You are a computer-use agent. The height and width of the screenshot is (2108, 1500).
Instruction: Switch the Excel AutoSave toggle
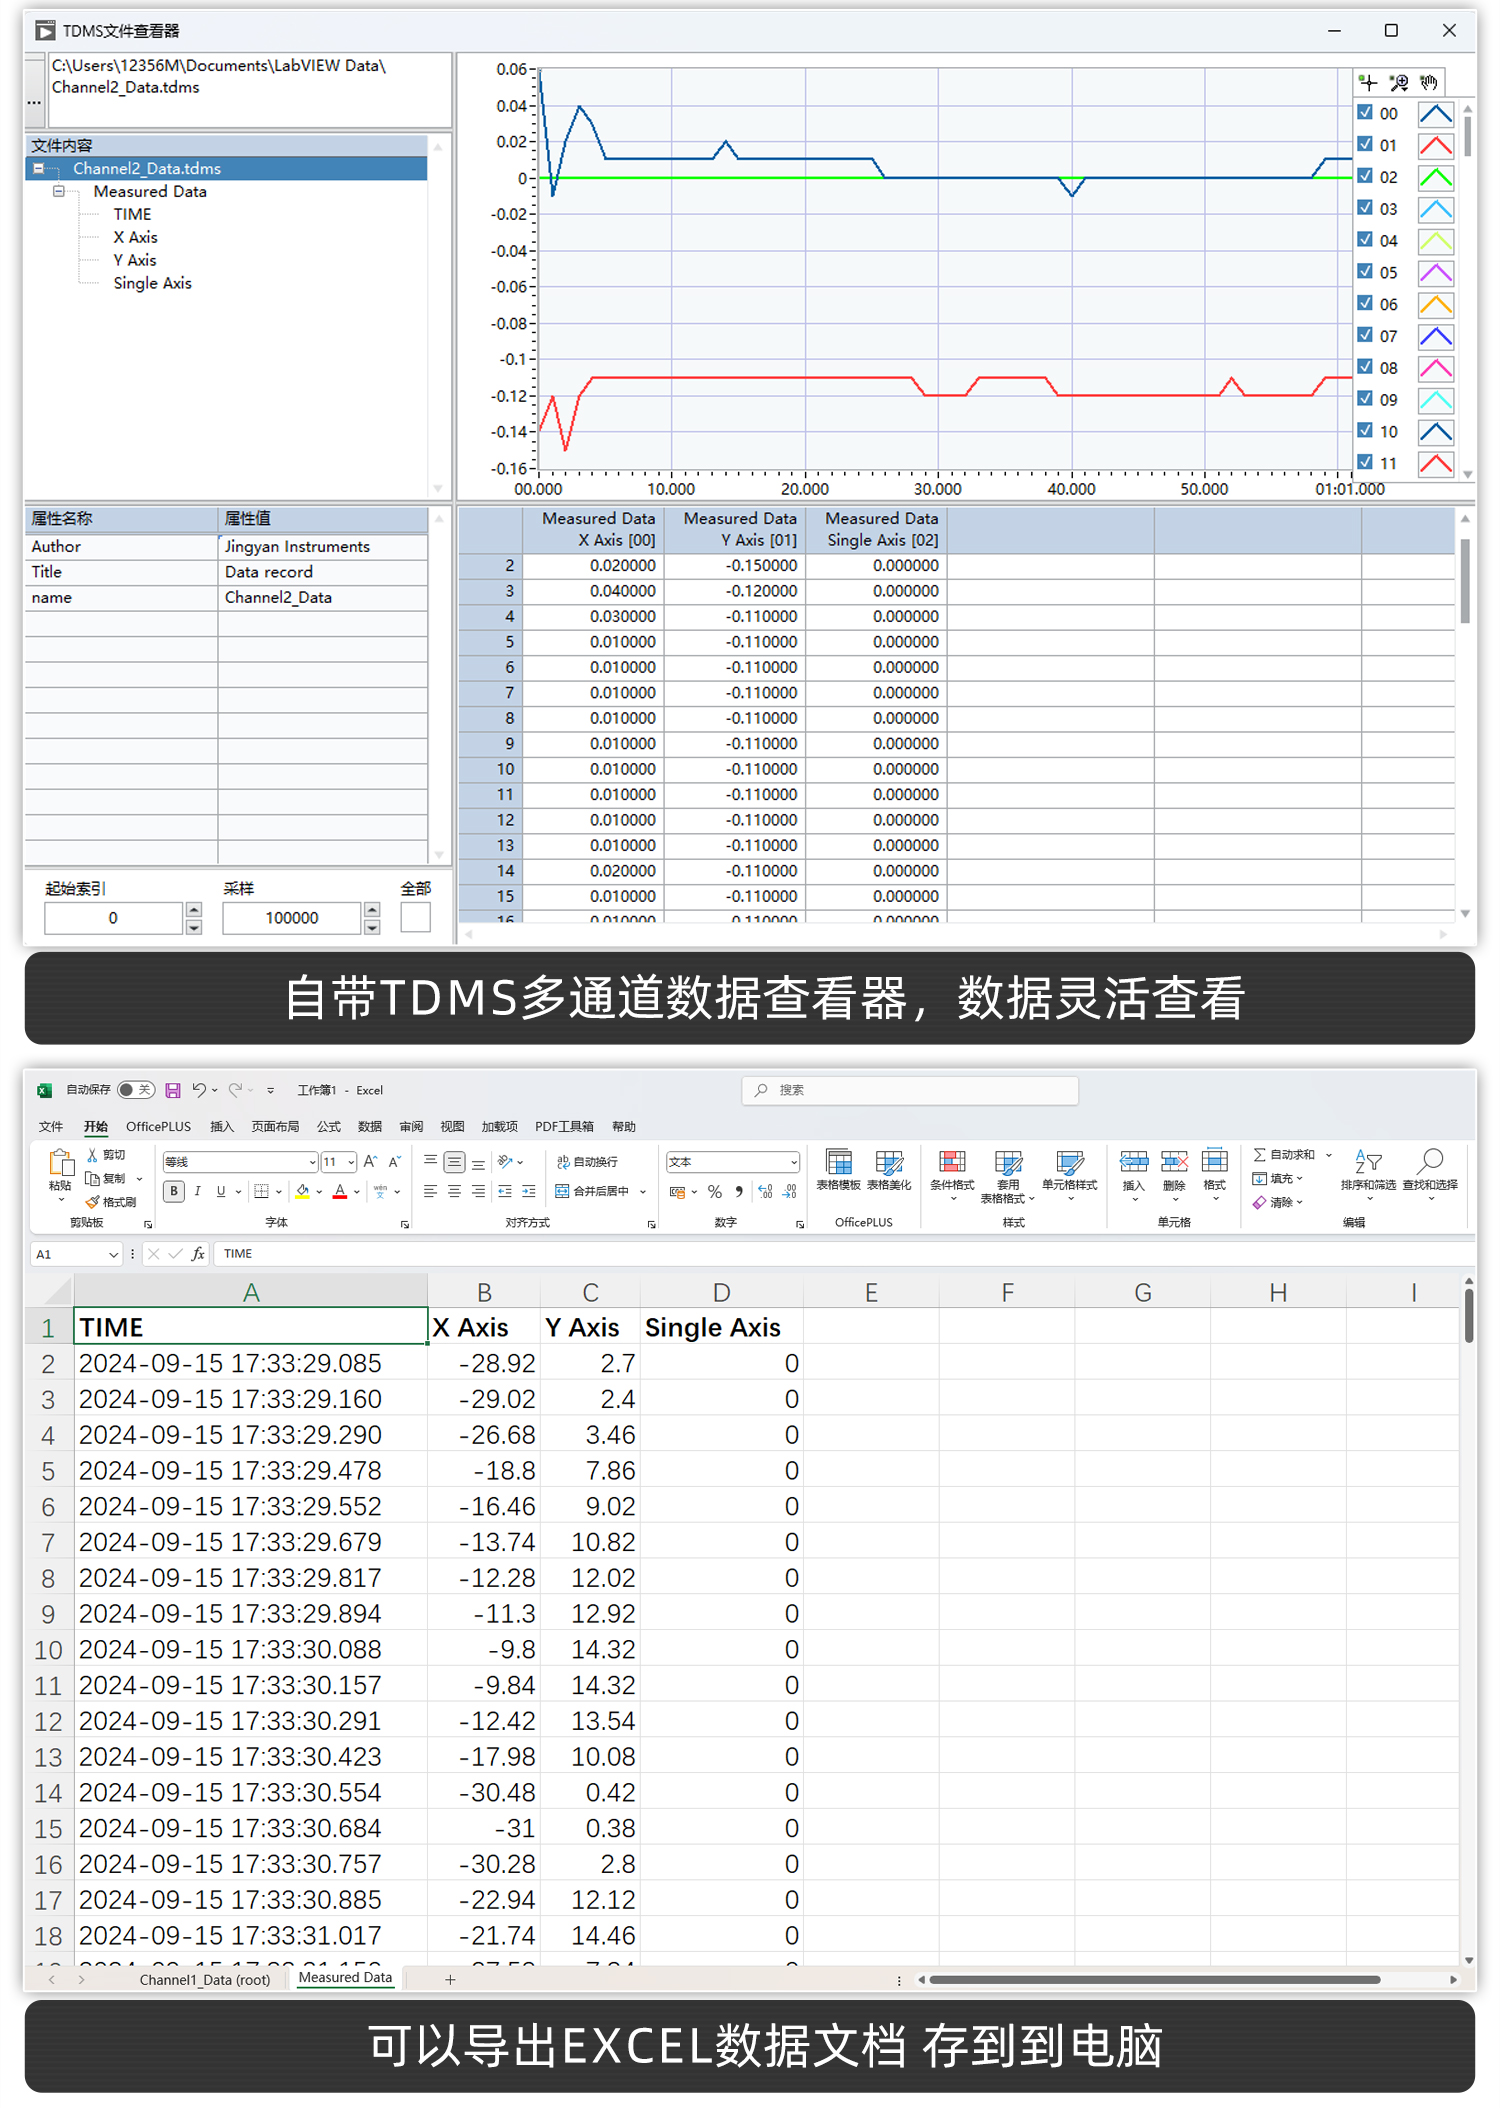tap(135, 1090)
